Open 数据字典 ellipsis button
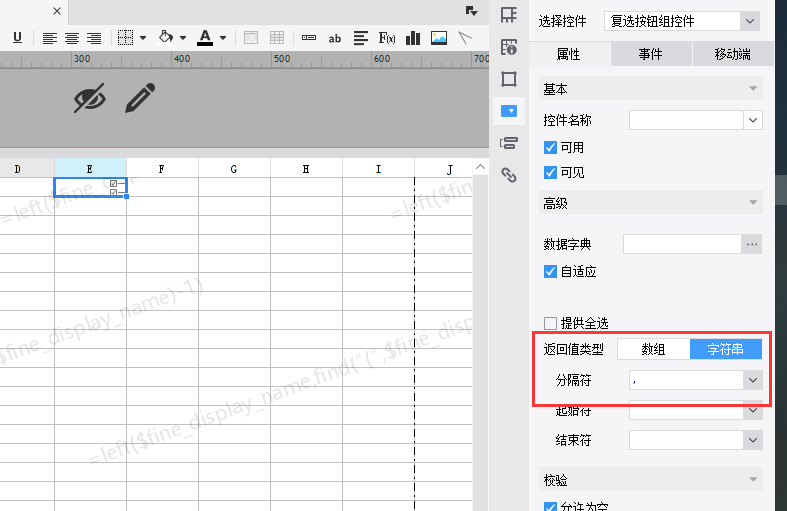Screen dimensions: 787x511 (x=751, y=244)
